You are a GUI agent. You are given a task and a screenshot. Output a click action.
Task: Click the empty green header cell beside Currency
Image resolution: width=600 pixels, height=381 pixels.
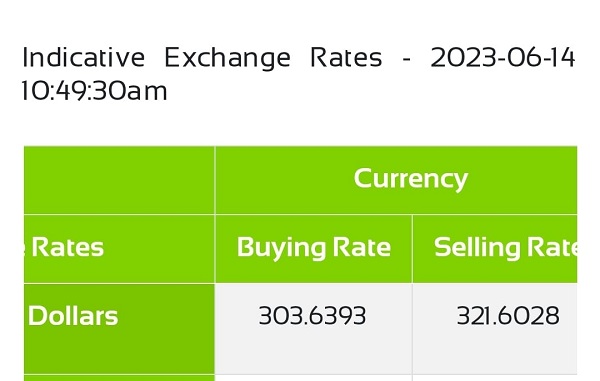tap(119, 180)
